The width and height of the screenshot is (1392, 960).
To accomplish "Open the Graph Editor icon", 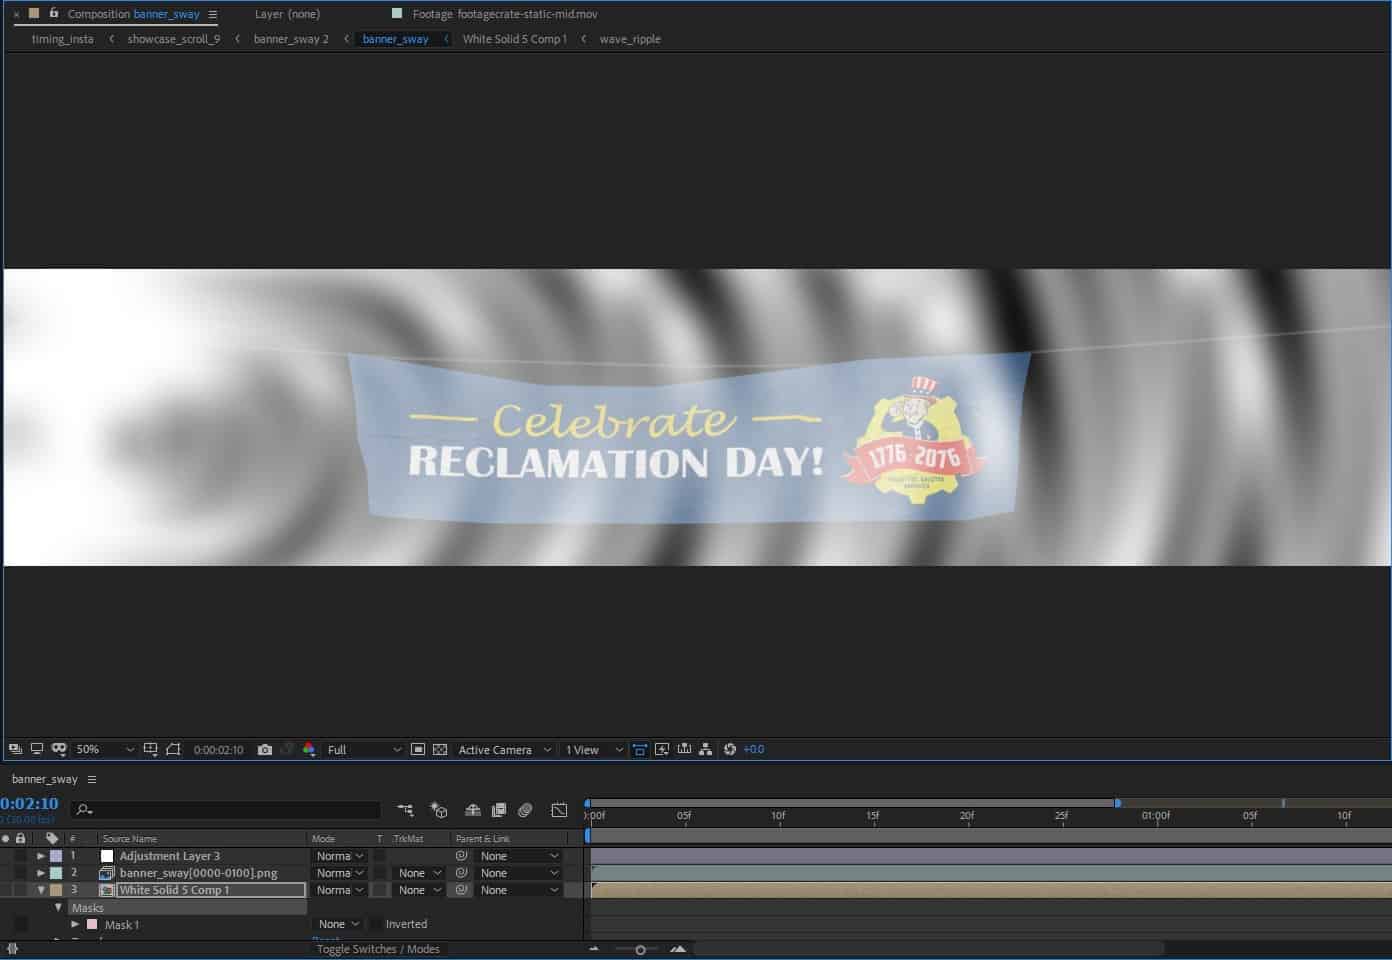I will (559, 810).
